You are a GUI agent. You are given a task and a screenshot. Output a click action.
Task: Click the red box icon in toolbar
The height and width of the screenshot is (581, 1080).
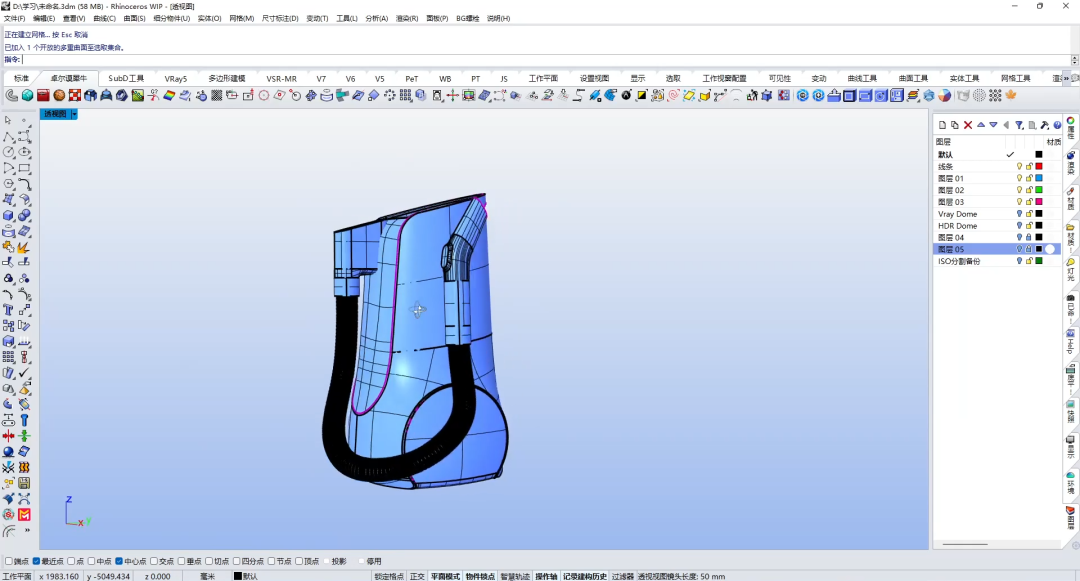[x=43, y=96]
